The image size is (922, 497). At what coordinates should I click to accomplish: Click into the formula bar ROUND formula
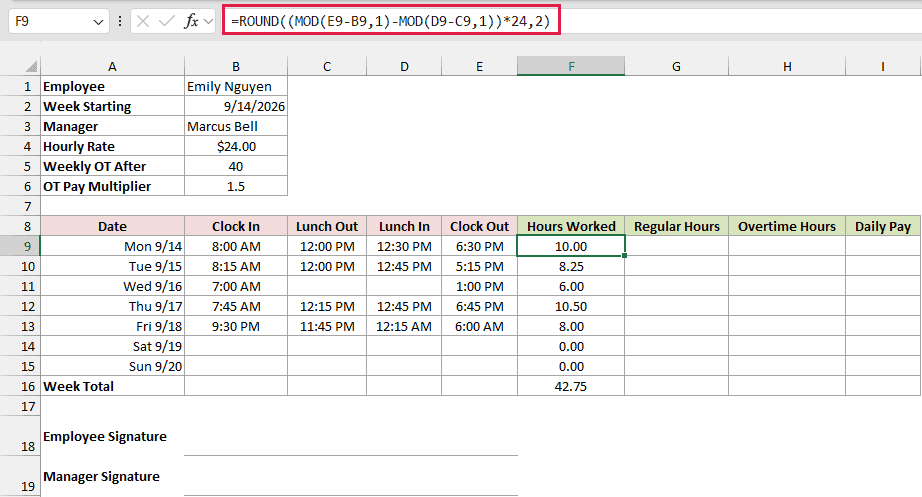391,22
